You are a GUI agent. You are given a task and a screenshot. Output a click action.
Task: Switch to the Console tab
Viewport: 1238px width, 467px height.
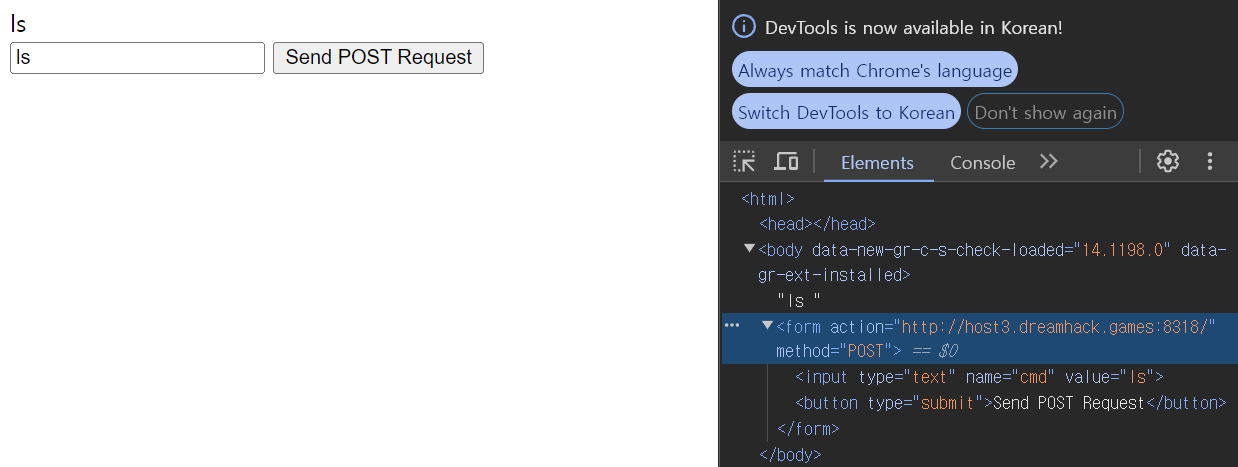[982, 162]
